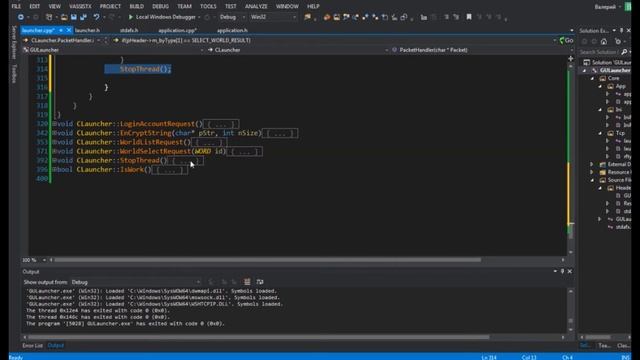
Task: Start the Local Windows Debugger
Action: point(162,17)
